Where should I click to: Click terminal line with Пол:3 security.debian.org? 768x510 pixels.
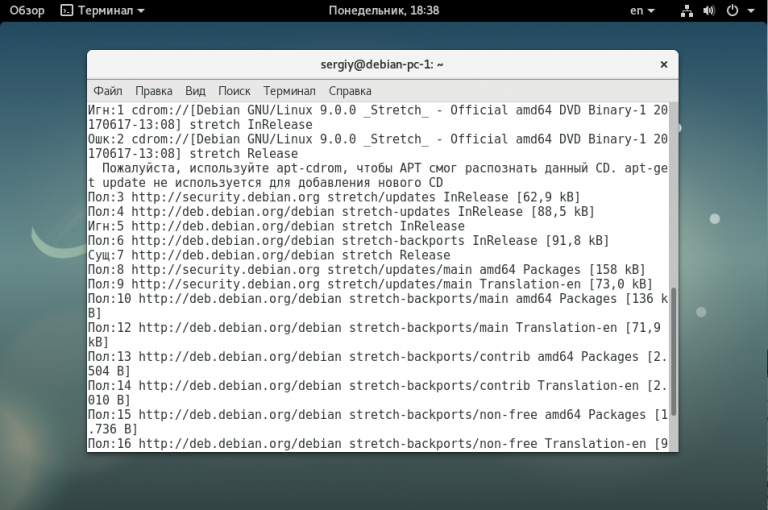tap(300, 197)
